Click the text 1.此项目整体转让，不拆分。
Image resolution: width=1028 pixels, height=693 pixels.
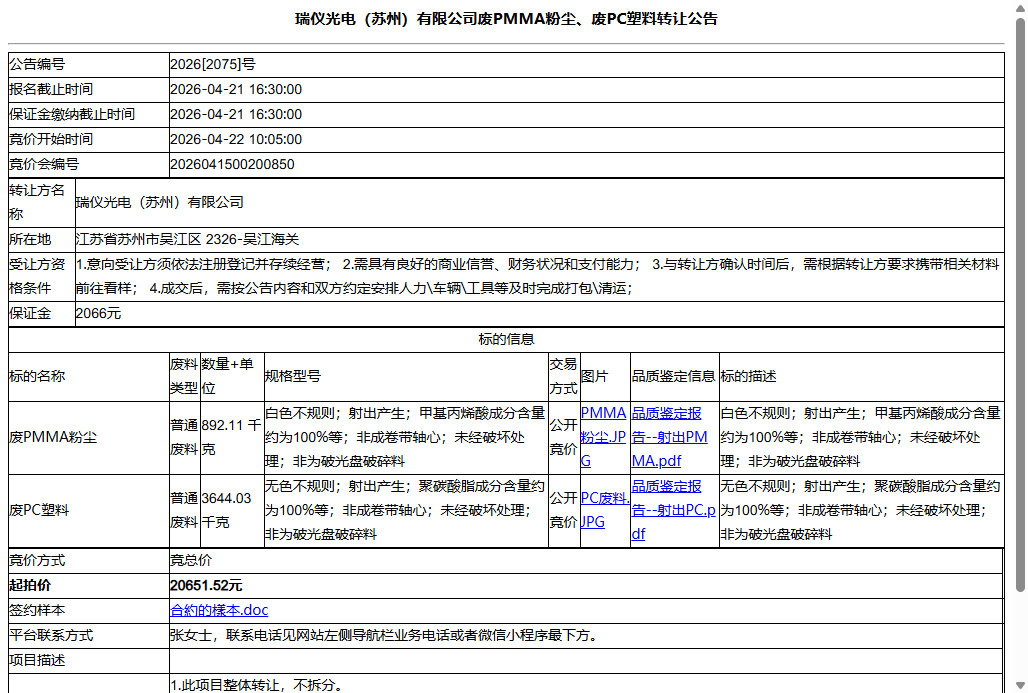click(x=256, y=685)
